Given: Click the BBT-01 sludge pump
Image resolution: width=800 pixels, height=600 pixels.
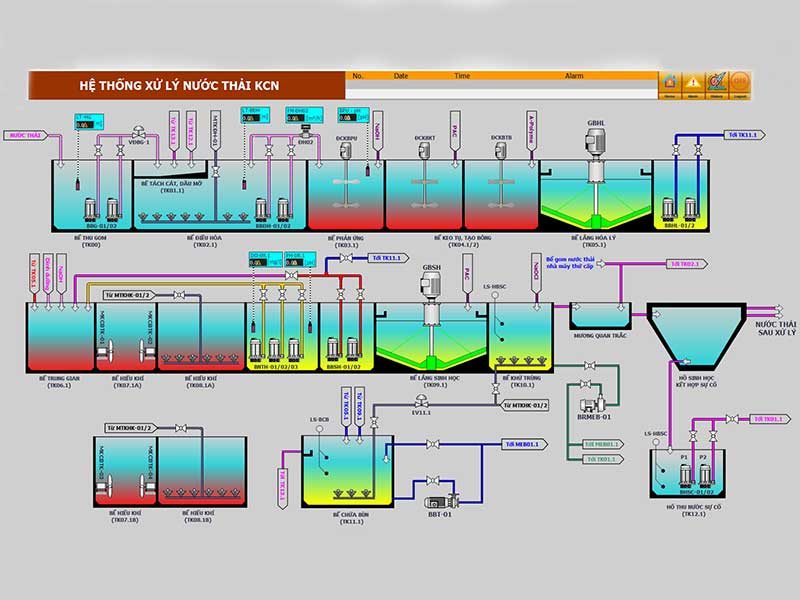Looking at the screenshot, I should [436, 502].
